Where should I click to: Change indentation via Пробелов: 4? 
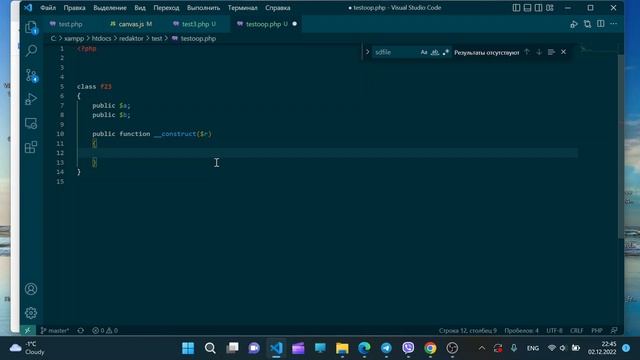[522, 330]
